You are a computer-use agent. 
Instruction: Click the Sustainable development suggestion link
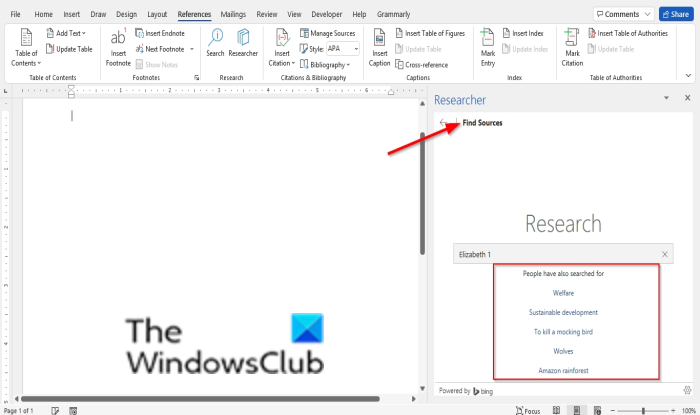[x=563, y=312]
